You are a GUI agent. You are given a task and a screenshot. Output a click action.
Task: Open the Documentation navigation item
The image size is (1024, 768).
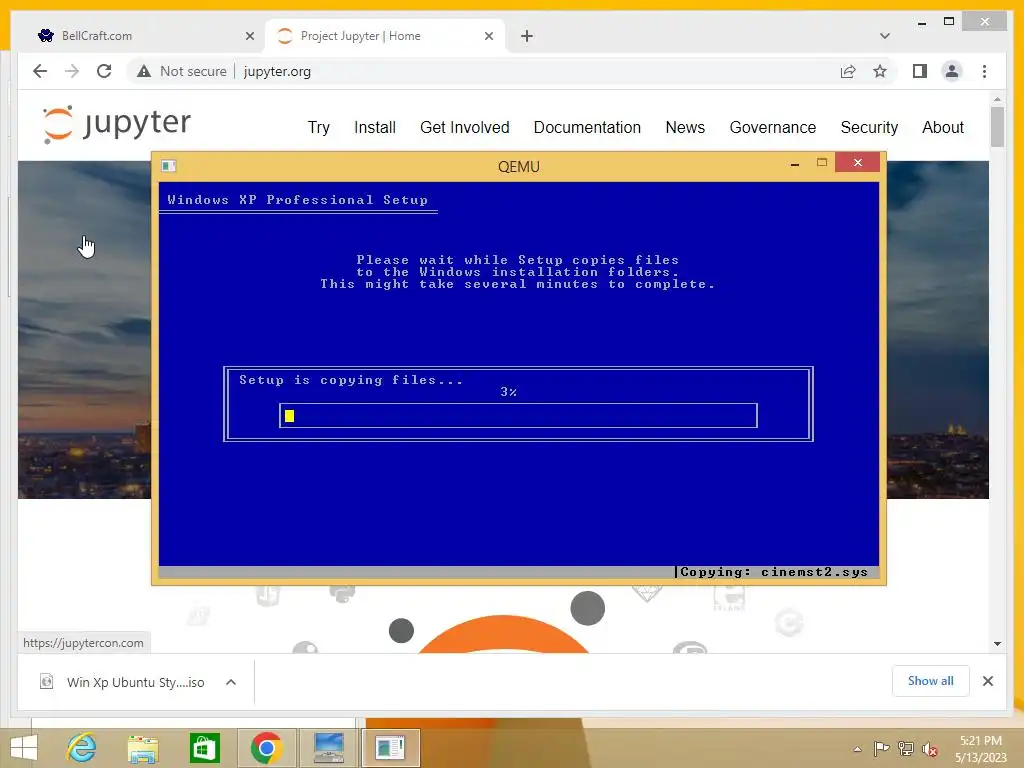(587, 127)
